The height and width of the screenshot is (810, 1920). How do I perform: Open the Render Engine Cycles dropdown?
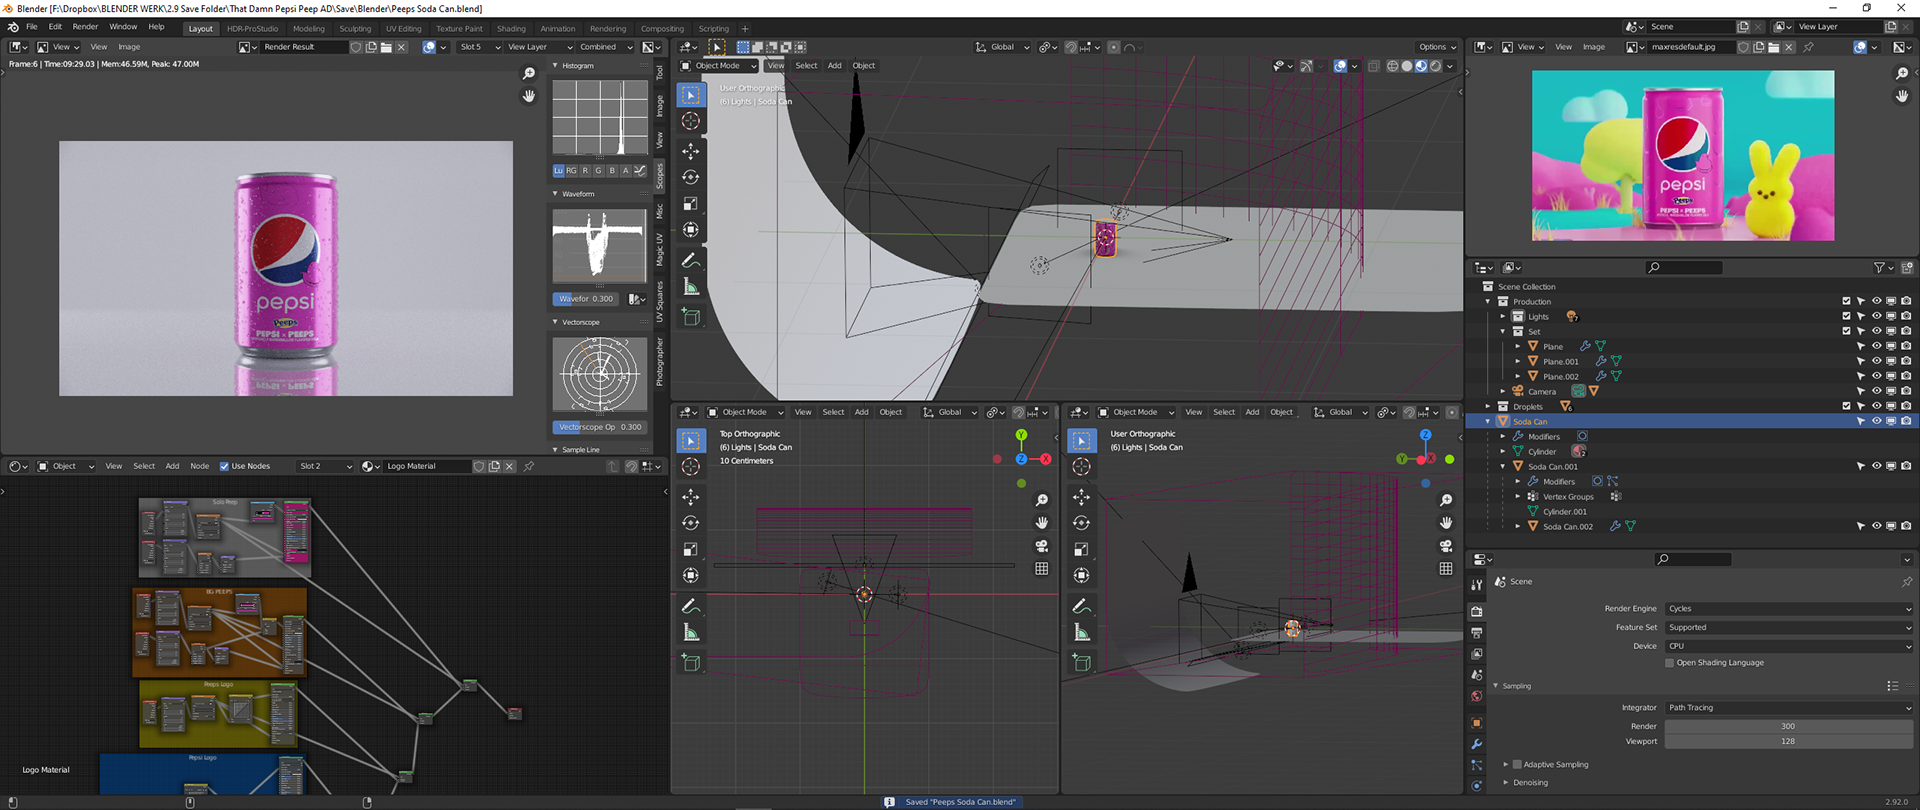1789,608
